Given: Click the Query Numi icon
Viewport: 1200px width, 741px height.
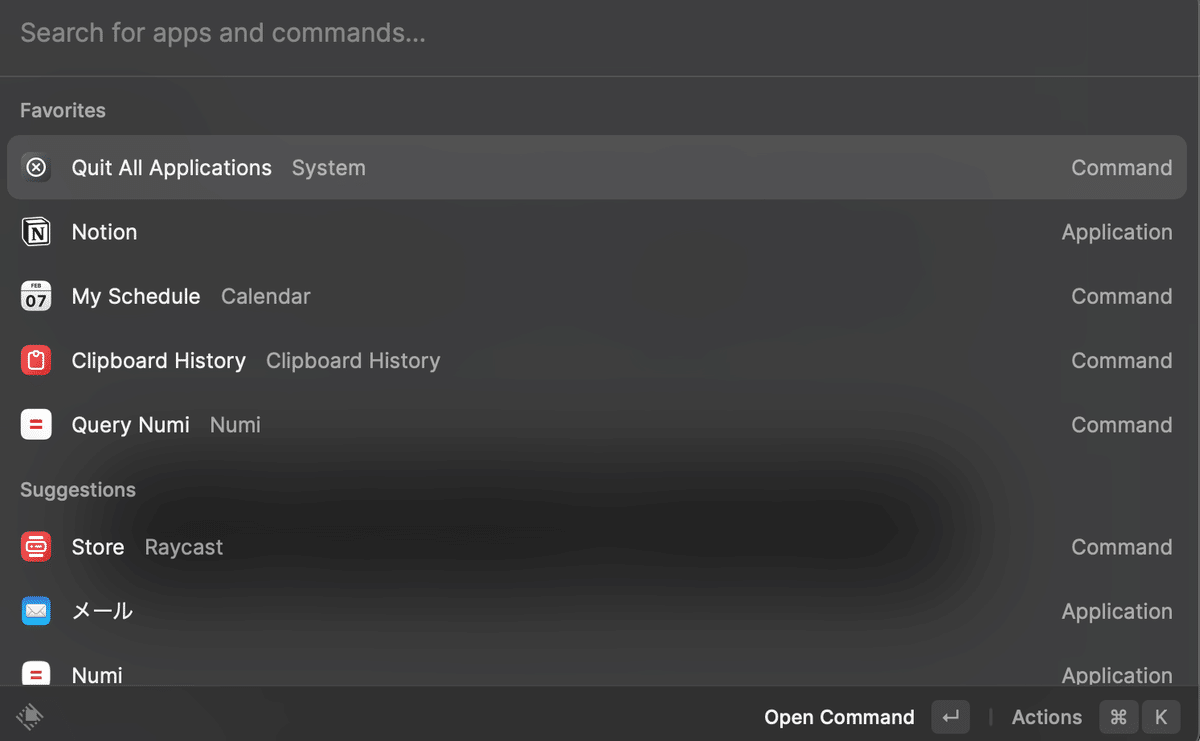Looking at the screenshot, I should (36, 425).
